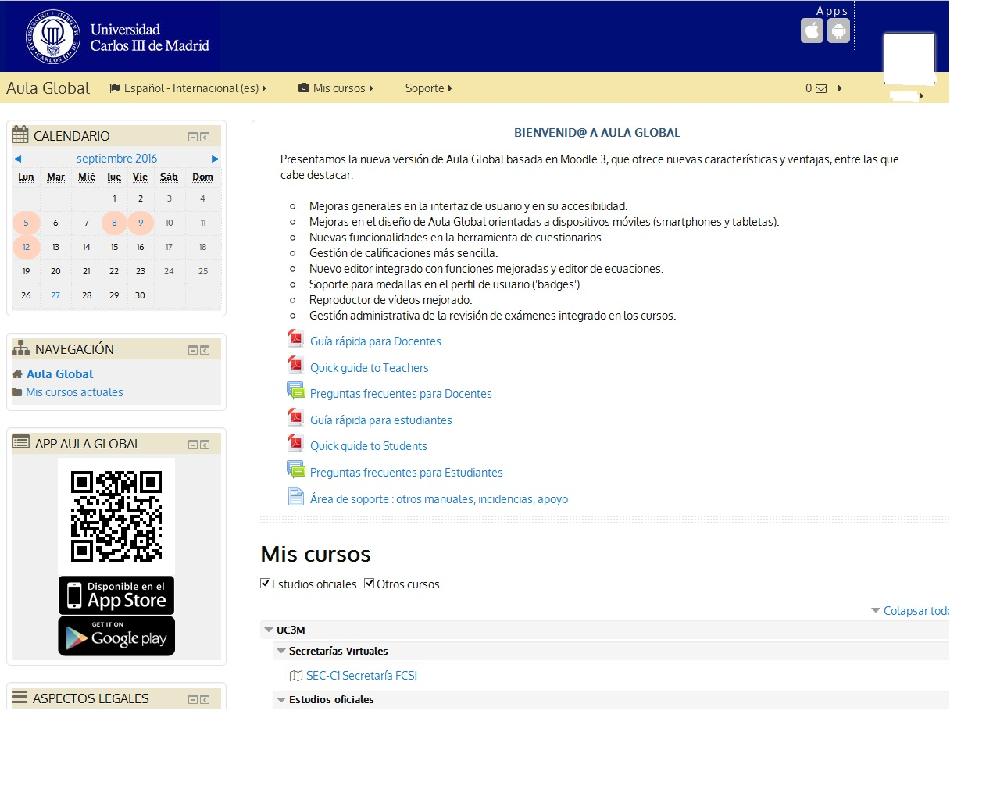The height and width of the screenshot is (800, 1000).
Task: Open the messages envelope icon
Action: (821, 88)
